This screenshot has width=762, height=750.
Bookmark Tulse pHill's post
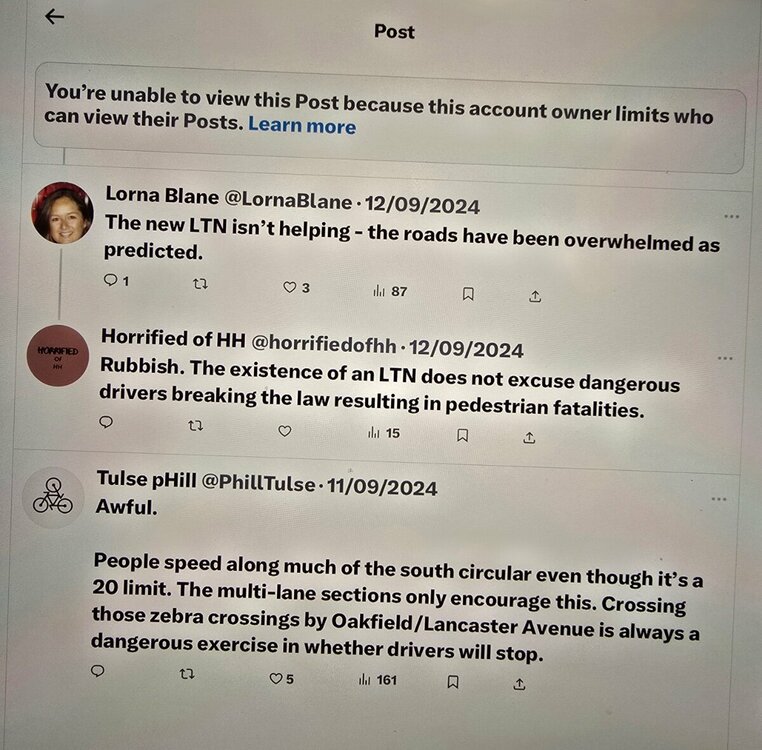tap(452, 682)
